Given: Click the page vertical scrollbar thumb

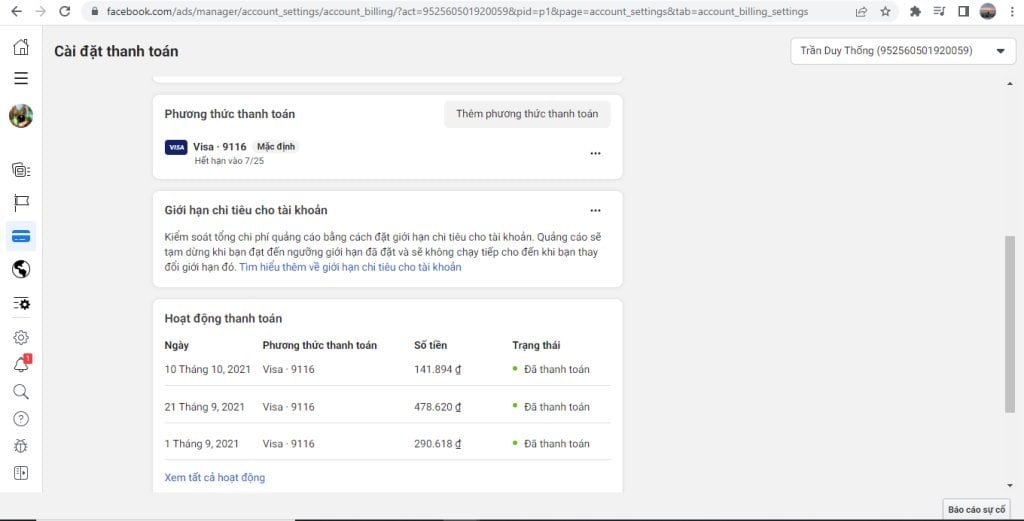Looking at the screenshot, I should [x=1010, y=324].
